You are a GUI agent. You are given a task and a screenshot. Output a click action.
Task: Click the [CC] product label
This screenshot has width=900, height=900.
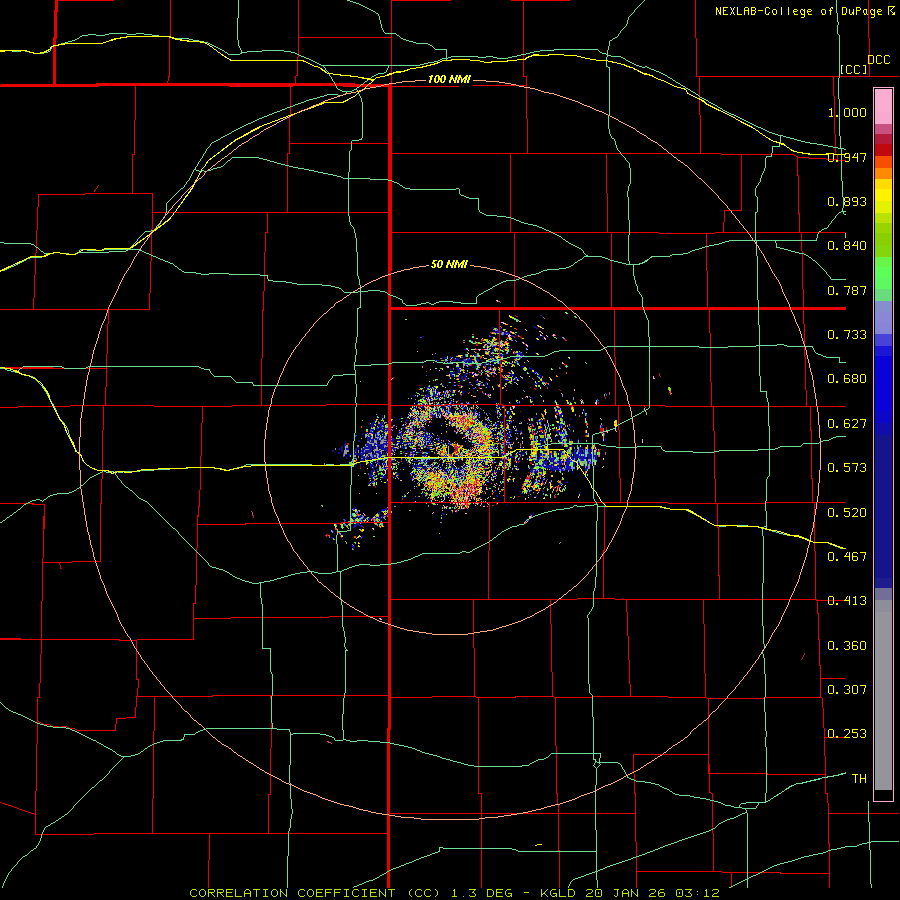(854, 69)
